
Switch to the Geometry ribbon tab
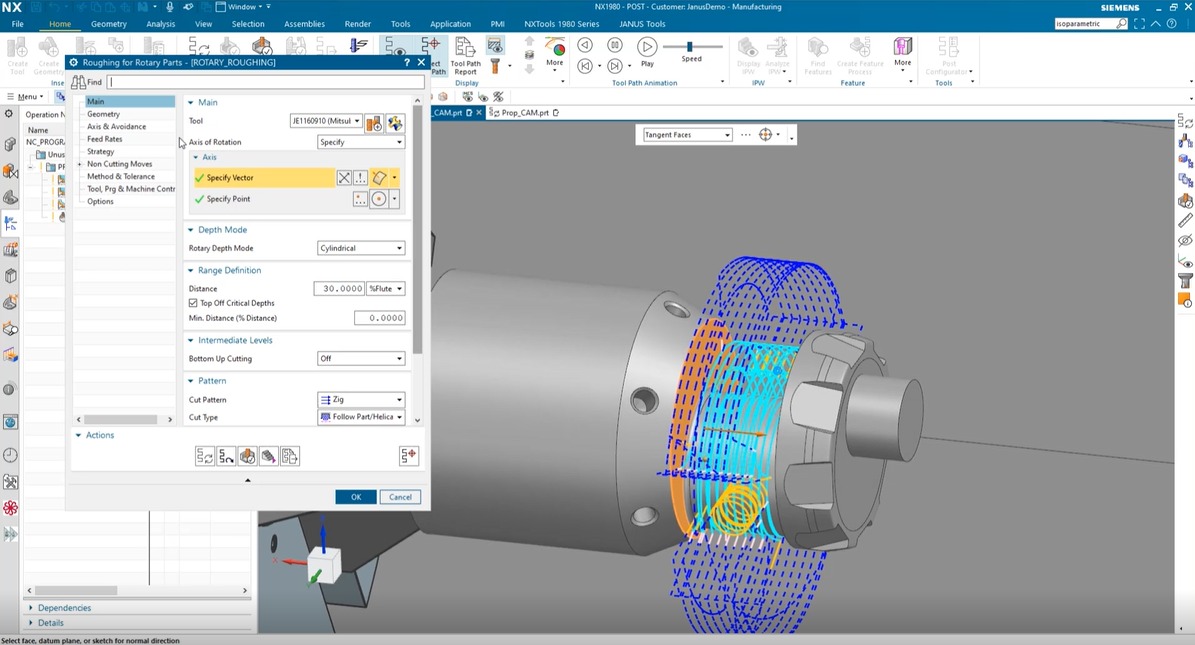click(x=109, y=24)
